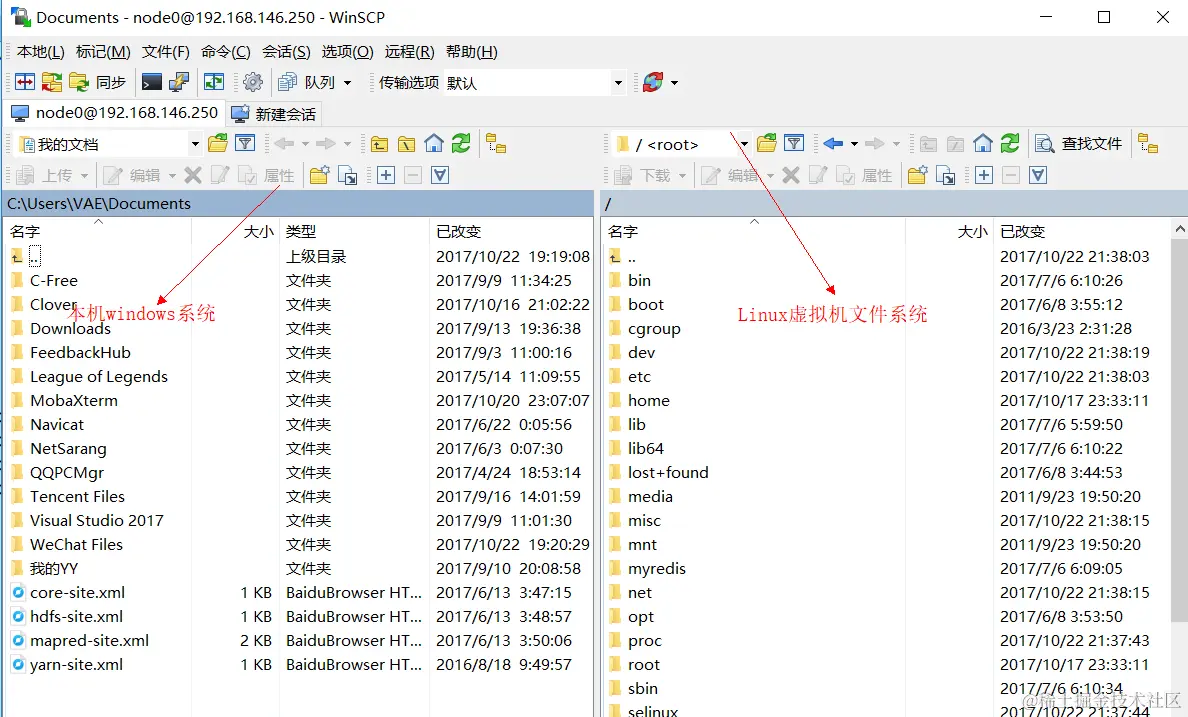Open the 传输选项 默认 transfer settings combo box
The height and width of the screenshot is (717, 1188).
pyautogui.click(x=535, y=83)
